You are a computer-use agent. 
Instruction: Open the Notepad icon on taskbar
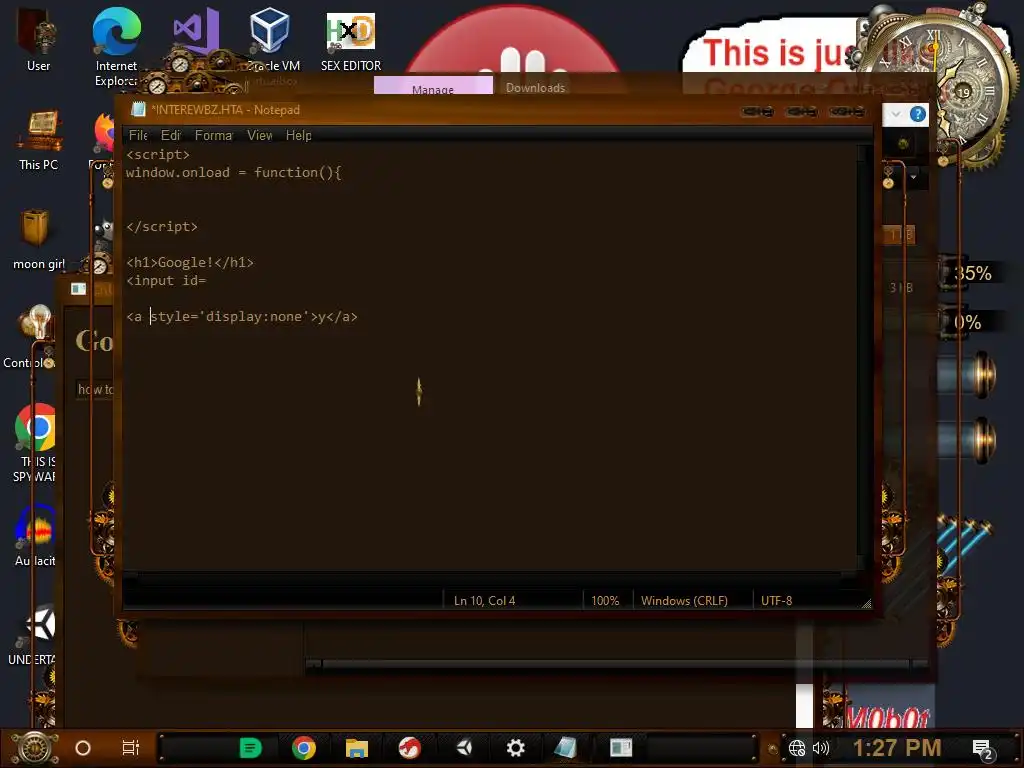point(566,748)
